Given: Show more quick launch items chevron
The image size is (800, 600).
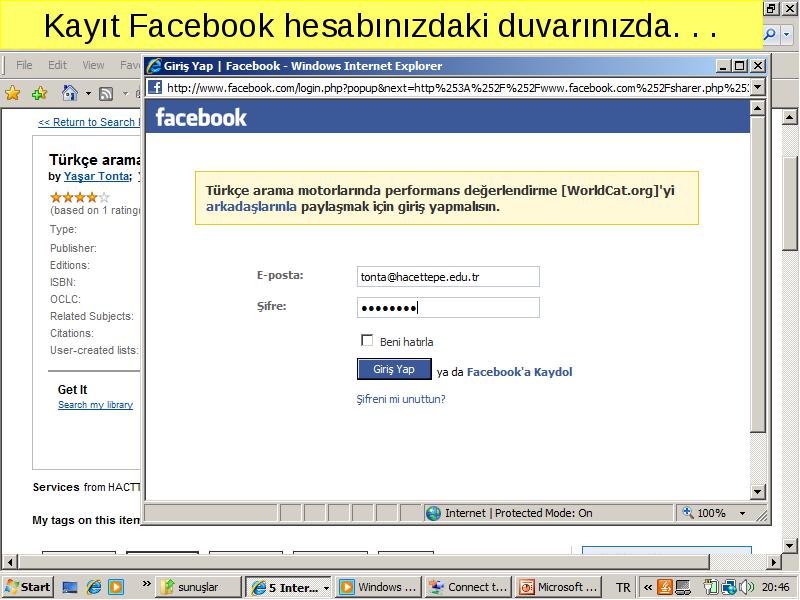Looking at the screenshot, I should click(x=146, y=584).
